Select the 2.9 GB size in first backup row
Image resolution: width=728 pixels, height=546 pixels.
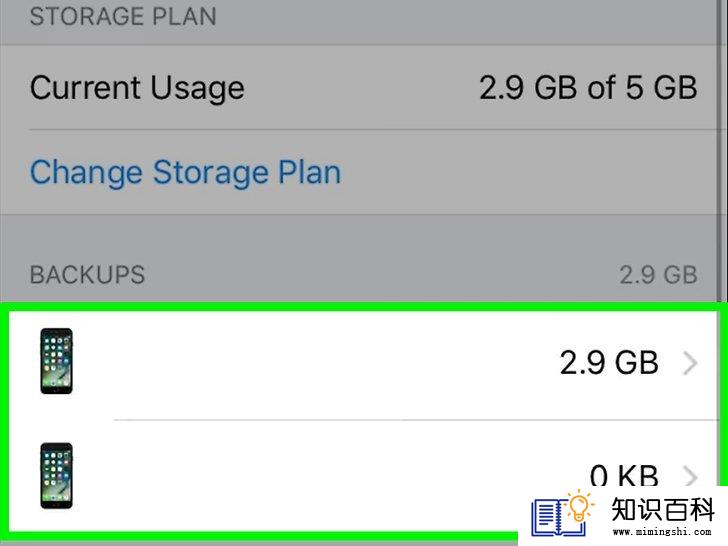(x=609, y=363)
